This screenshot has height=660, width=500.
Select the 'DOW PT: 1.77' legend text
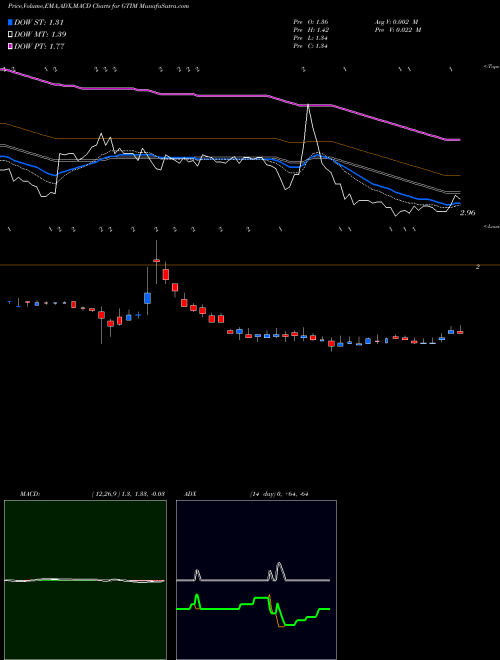pos(39,46)
